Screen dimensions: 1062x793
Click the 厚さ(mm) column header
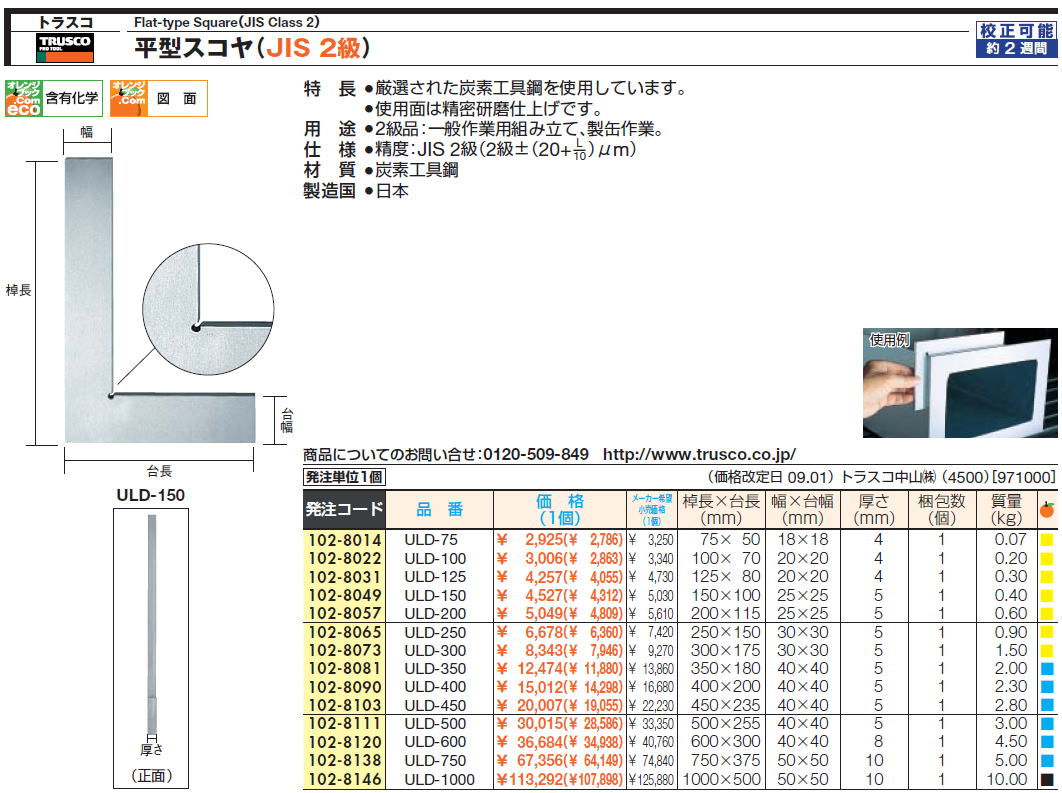point(874,509)
